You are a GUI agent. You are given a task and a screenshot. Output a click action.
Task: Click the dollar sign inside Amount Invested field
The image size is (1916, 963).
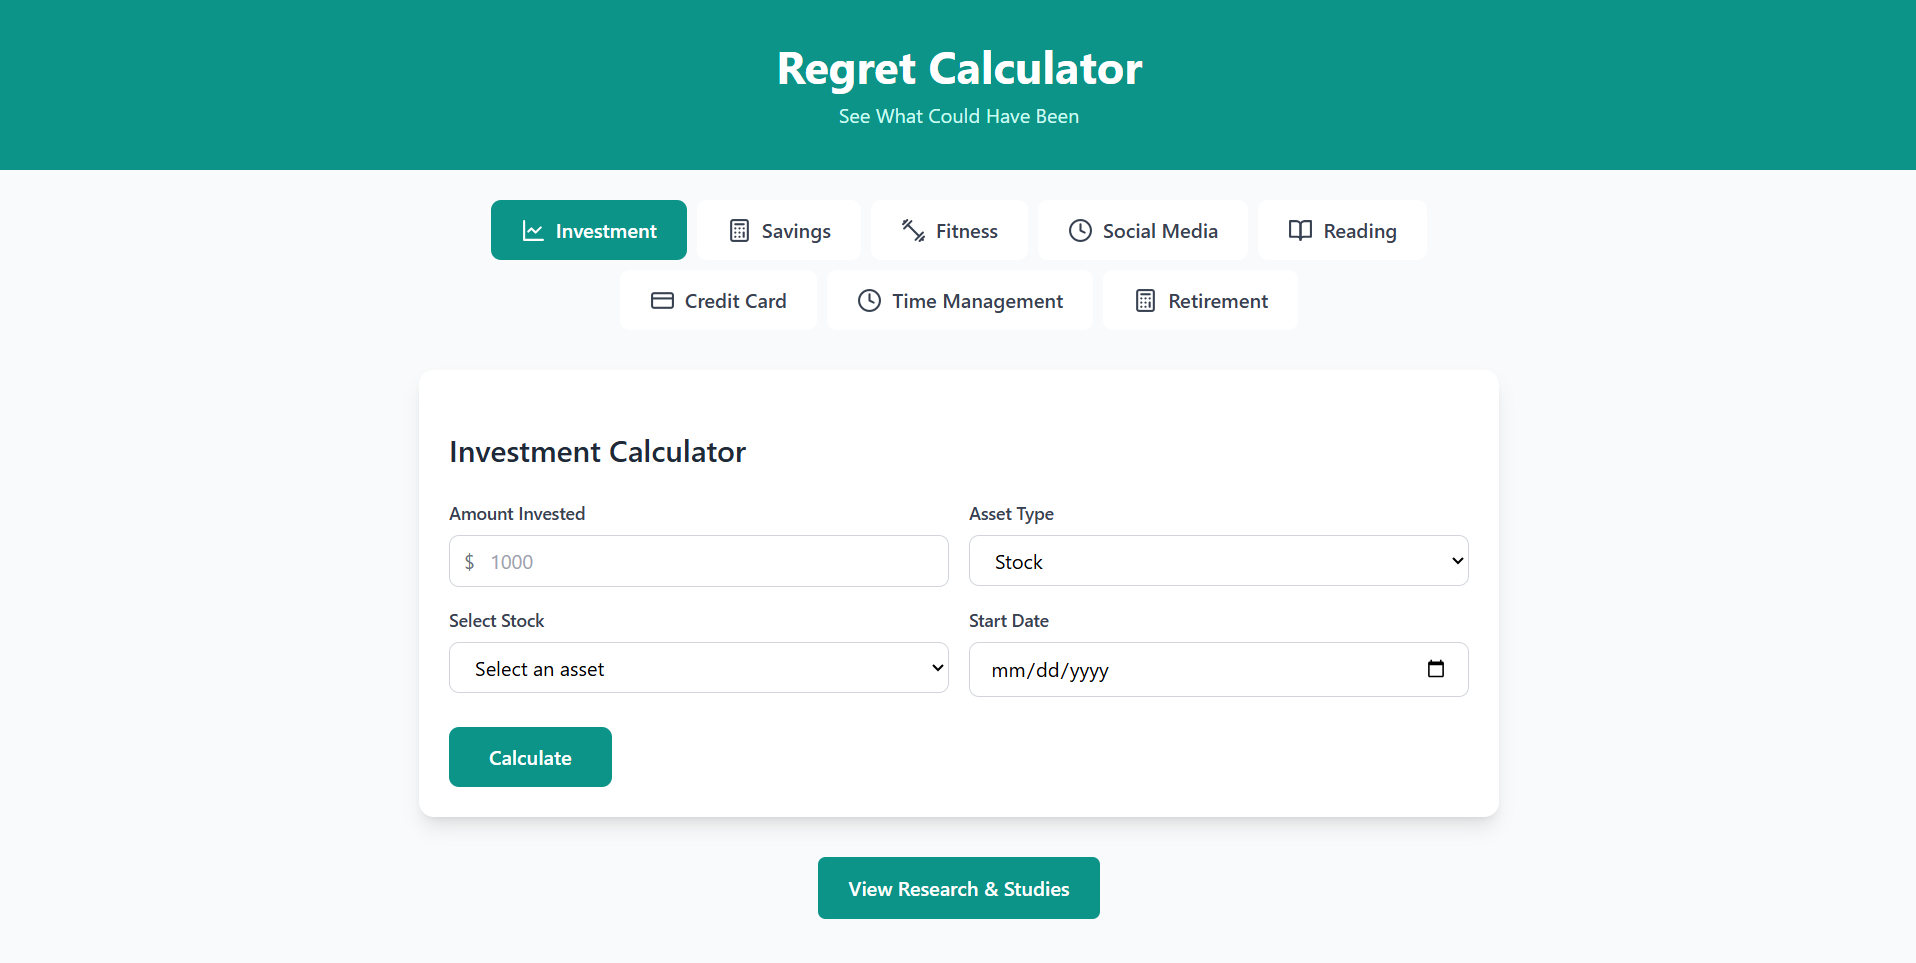[x=469, y=561]
